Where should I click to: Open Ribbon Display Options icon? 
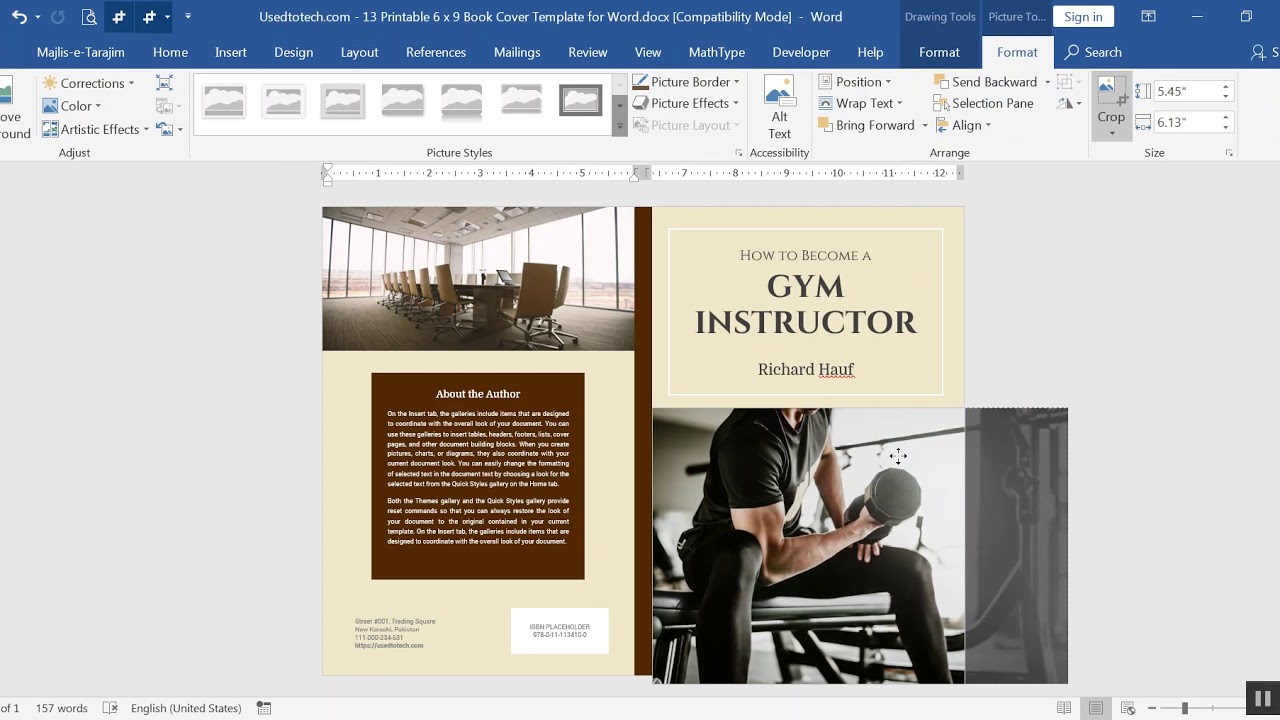[x=1149, y=17]
